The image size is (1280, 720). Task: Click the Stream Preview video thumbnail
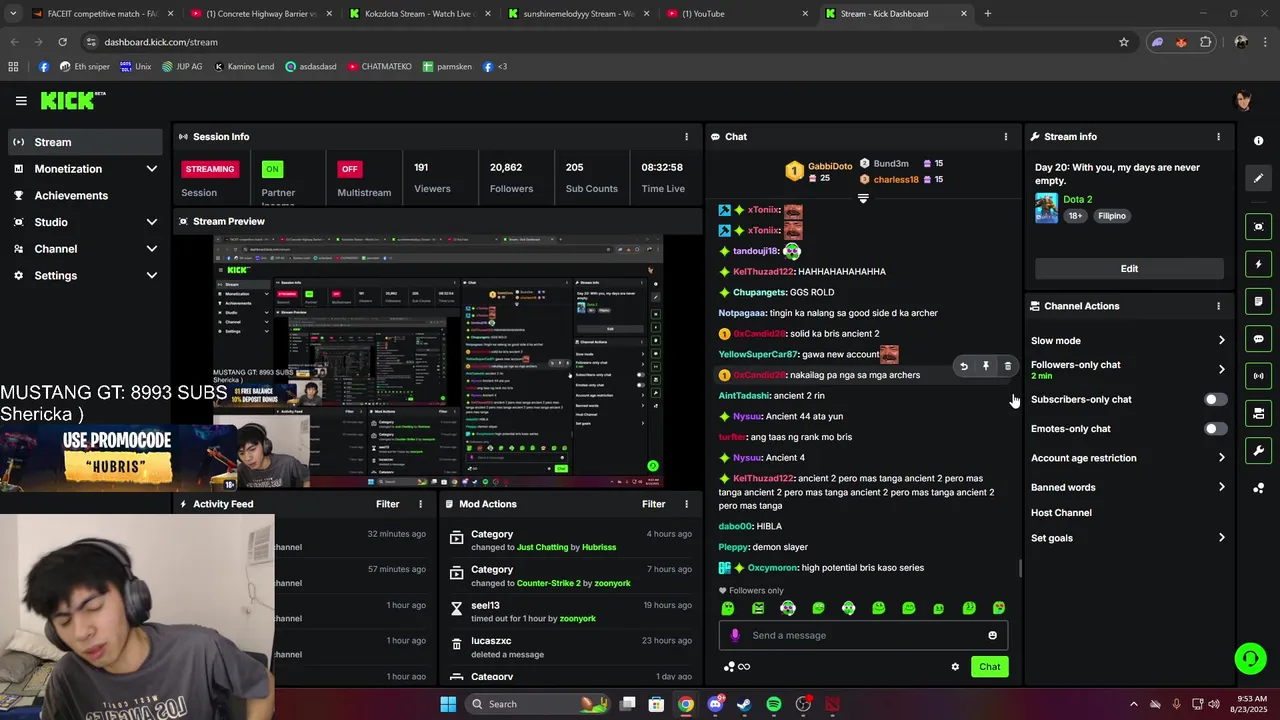coord(438,361)
